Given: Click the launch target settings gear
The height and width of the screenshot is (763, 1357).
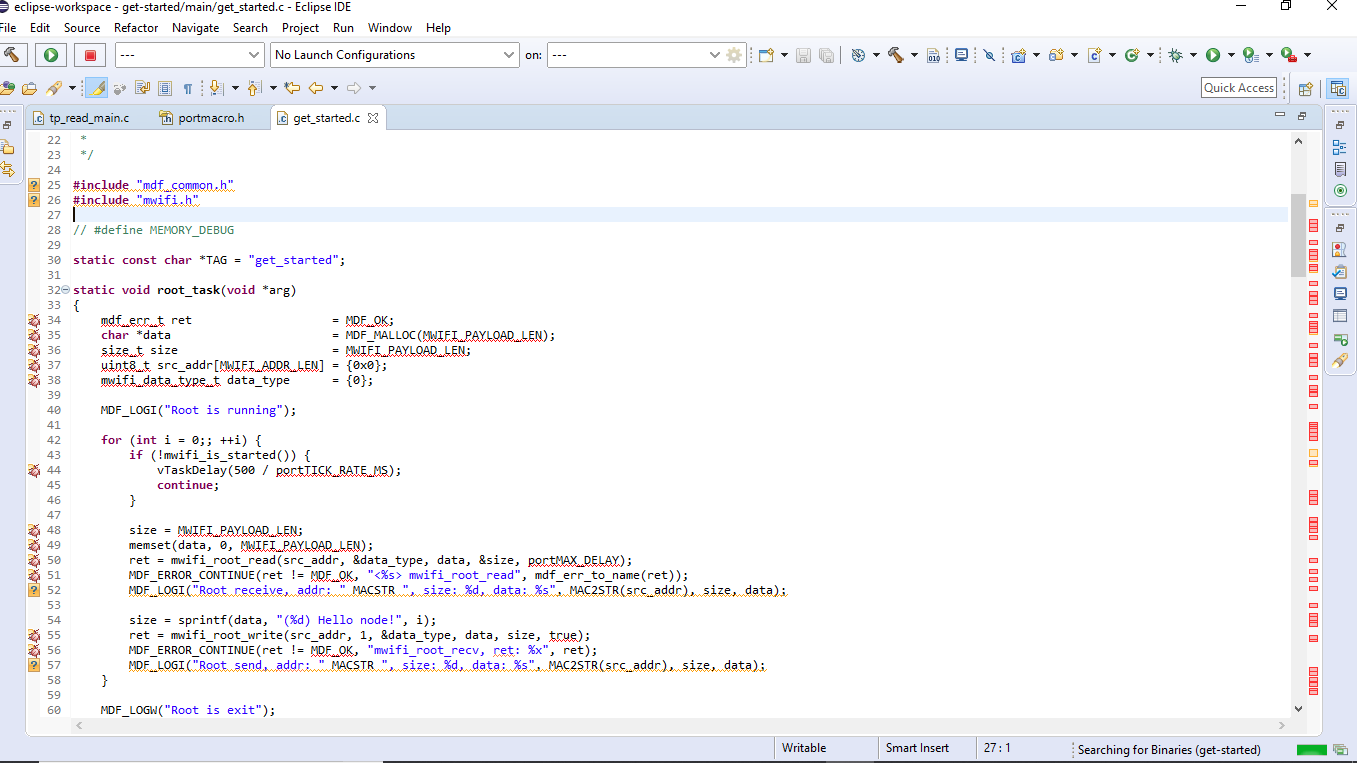Looking at the screenshot, I should [735, 55].
